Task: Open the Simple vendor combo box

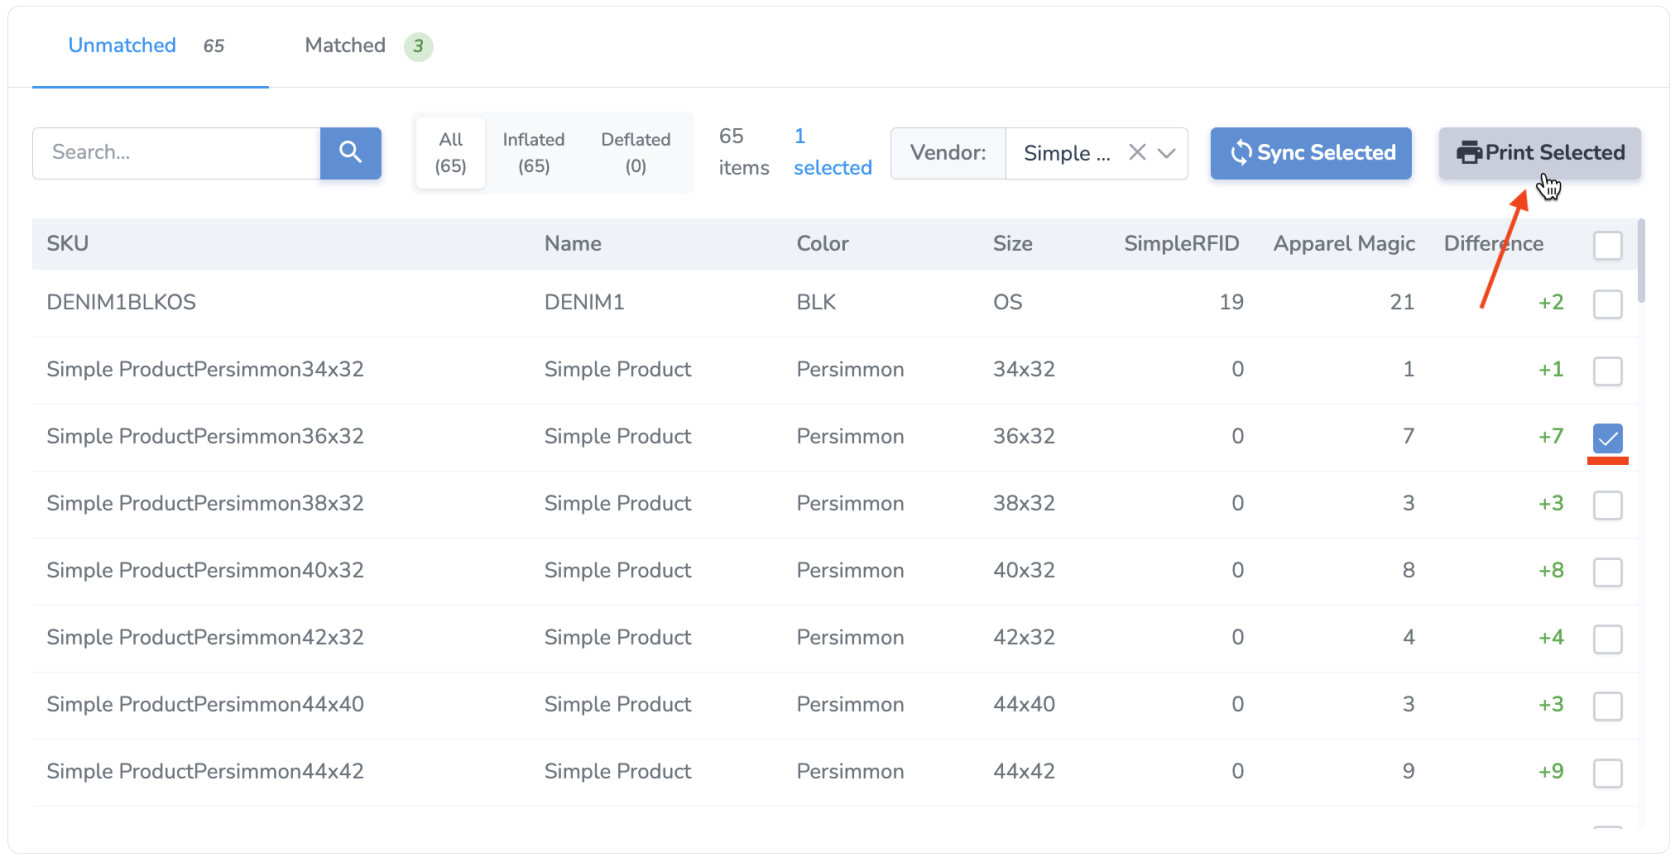Action: pos(1066,153)
